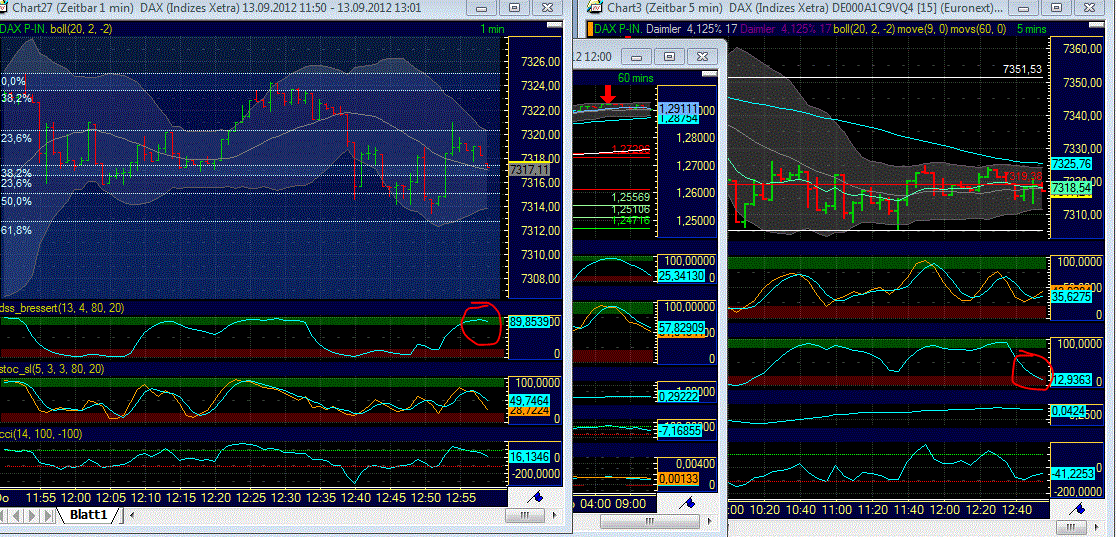
Task: Click the '7318,54' price tag in Chart3
Action: tap(1072, 187)
